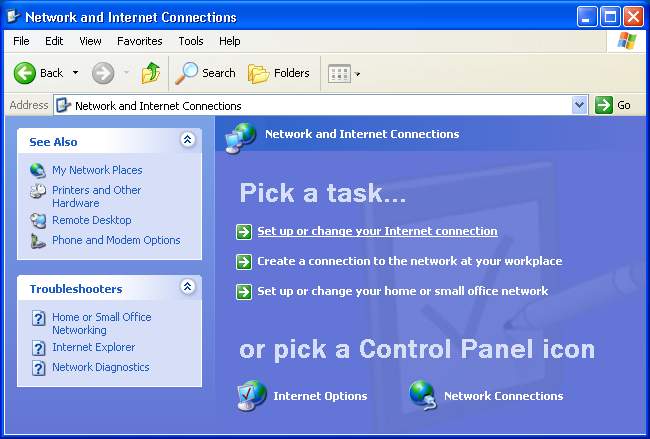650x439 pixels.
Task: Toggle the Folders pane button
Action: 279,73
